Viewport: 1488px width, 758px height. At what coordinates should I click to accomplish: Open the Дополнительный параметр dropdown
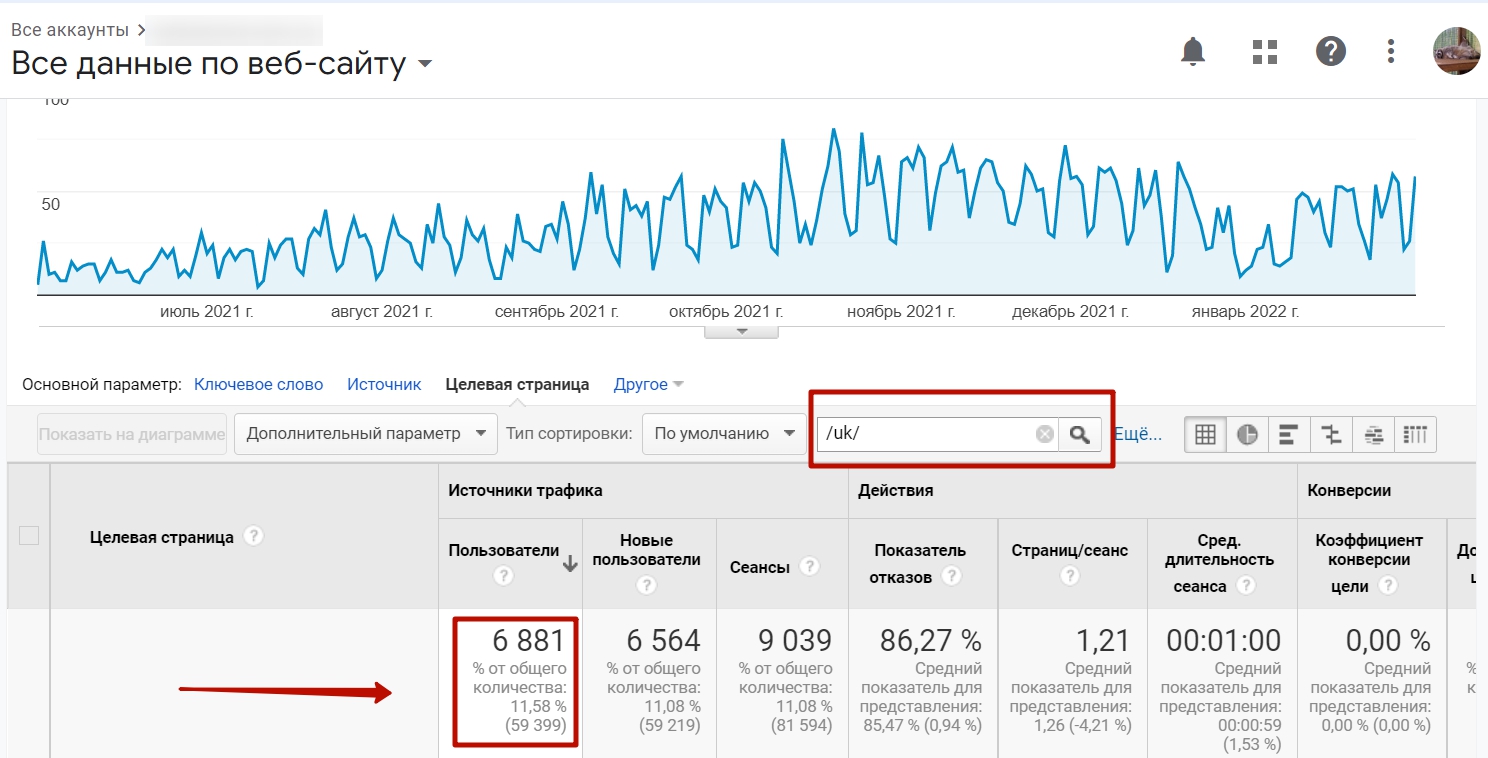pyautogui.click(x=365, y=434)
